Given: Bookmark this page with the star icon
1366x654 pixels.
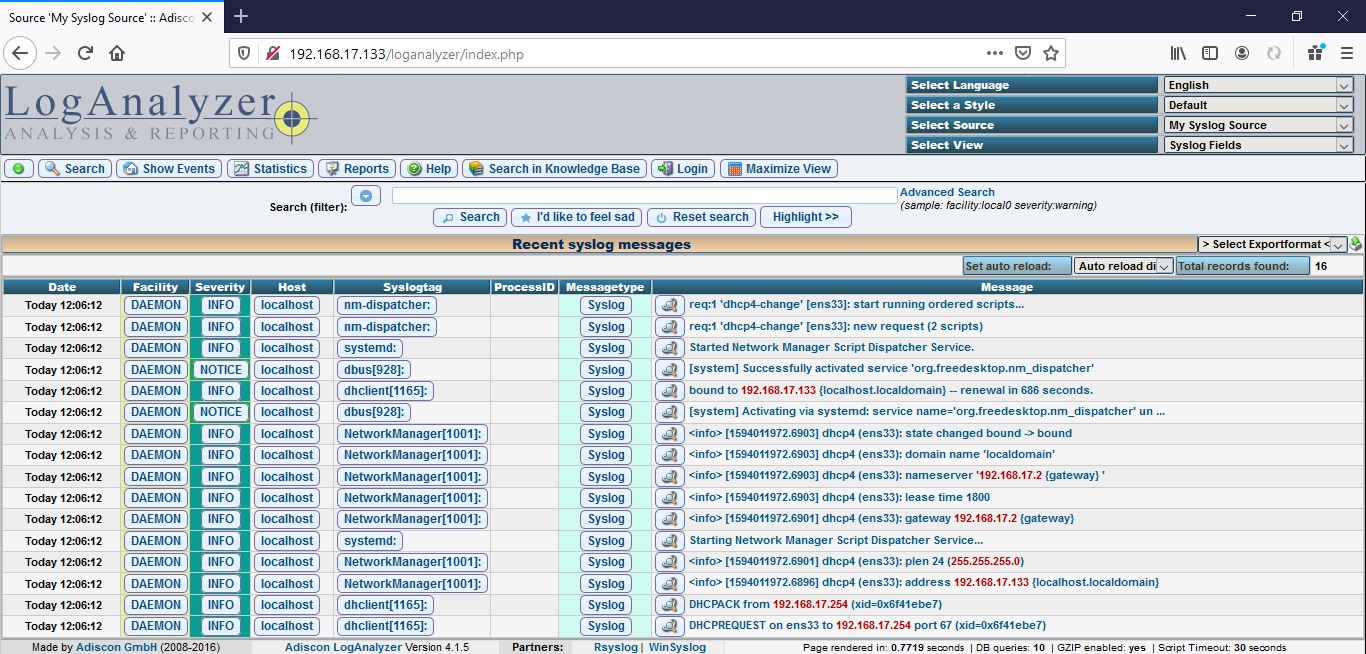Looking at the screenshot, I should point(1051,54).
